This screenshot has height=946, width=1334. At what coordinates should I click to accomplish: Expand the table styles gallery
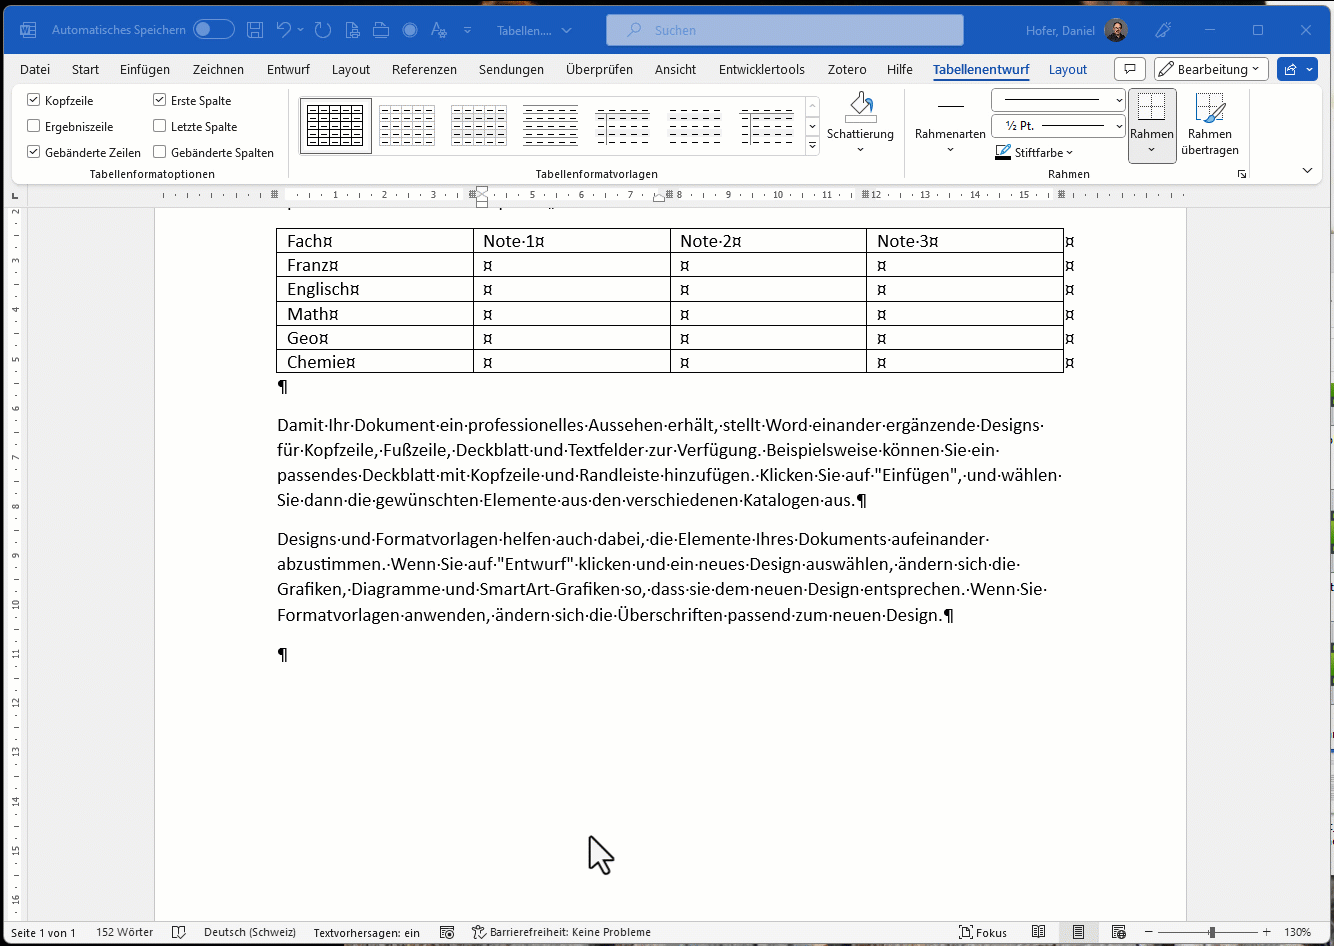click(x=812, y=146)
